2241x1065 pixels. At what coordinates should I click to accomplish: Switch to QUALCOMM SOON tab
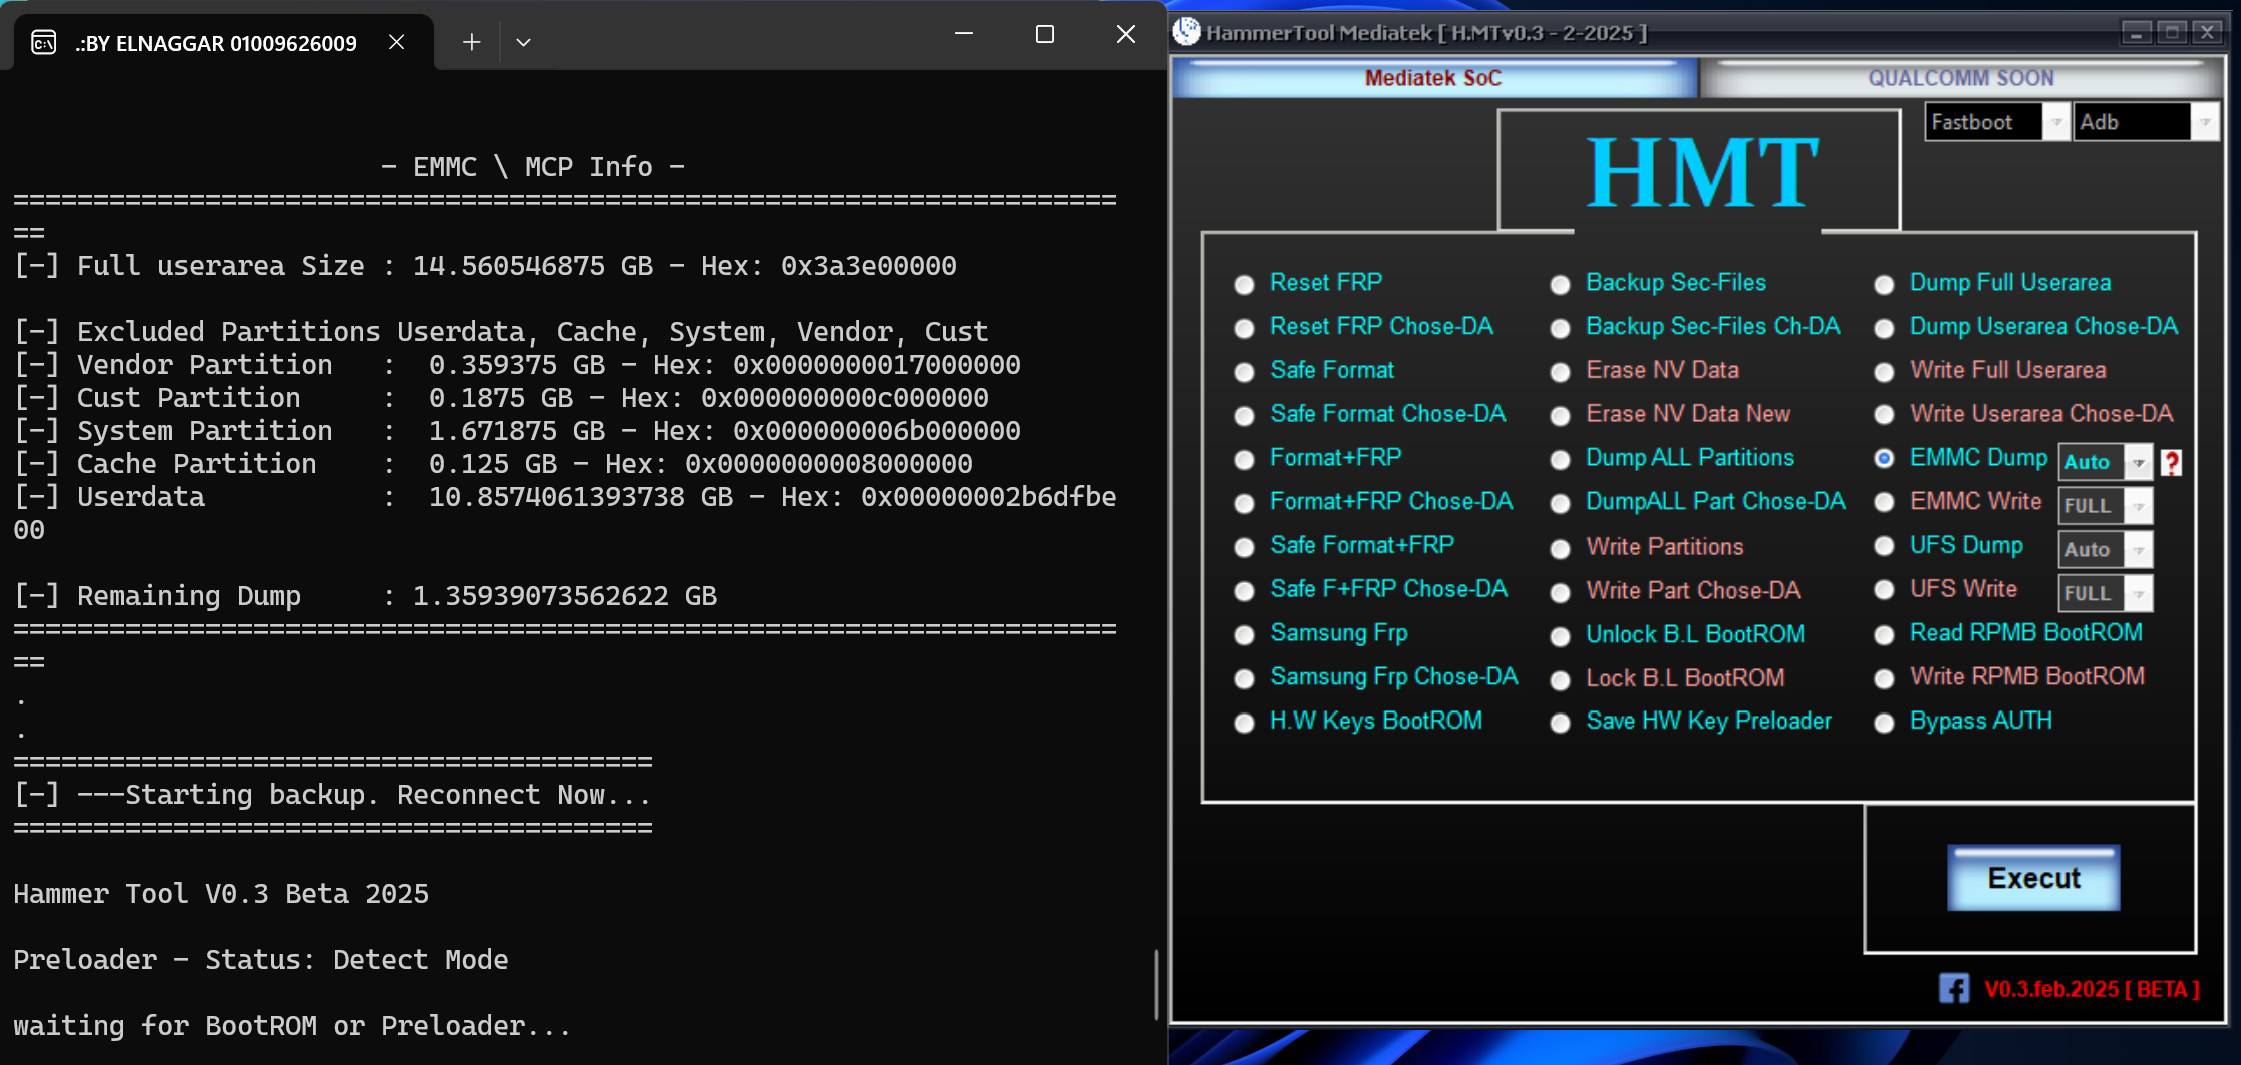1961,78
